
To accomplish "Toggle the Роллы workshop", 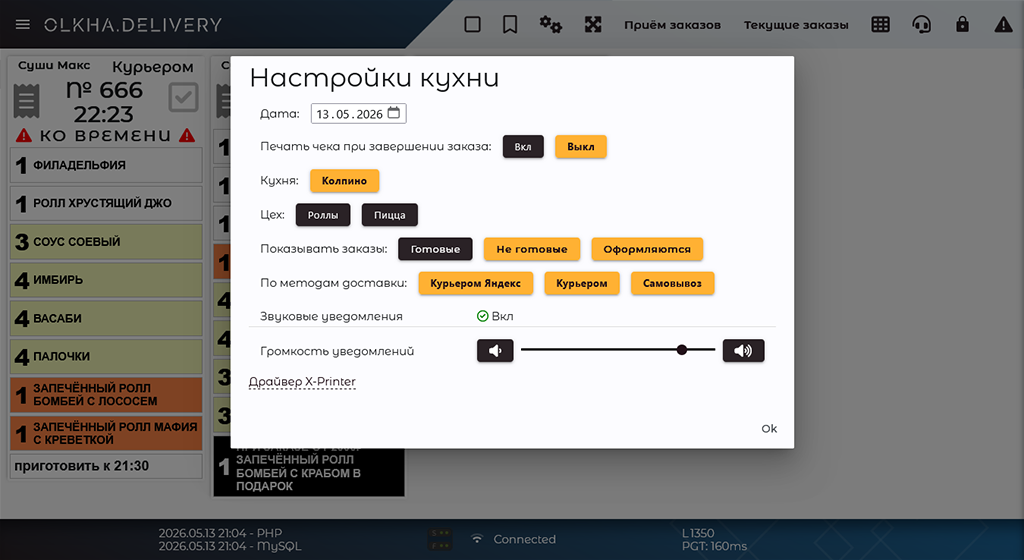I will [x=323, y=215].
